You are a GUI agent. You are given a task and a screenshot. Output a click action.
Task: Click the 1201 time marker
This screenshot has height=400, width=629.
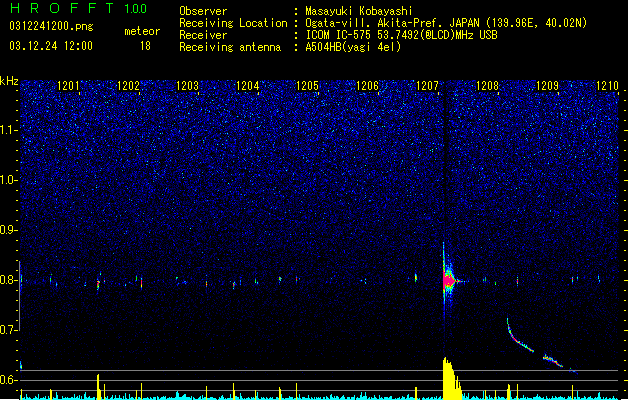pyautogui.click(x=68, y=86)
